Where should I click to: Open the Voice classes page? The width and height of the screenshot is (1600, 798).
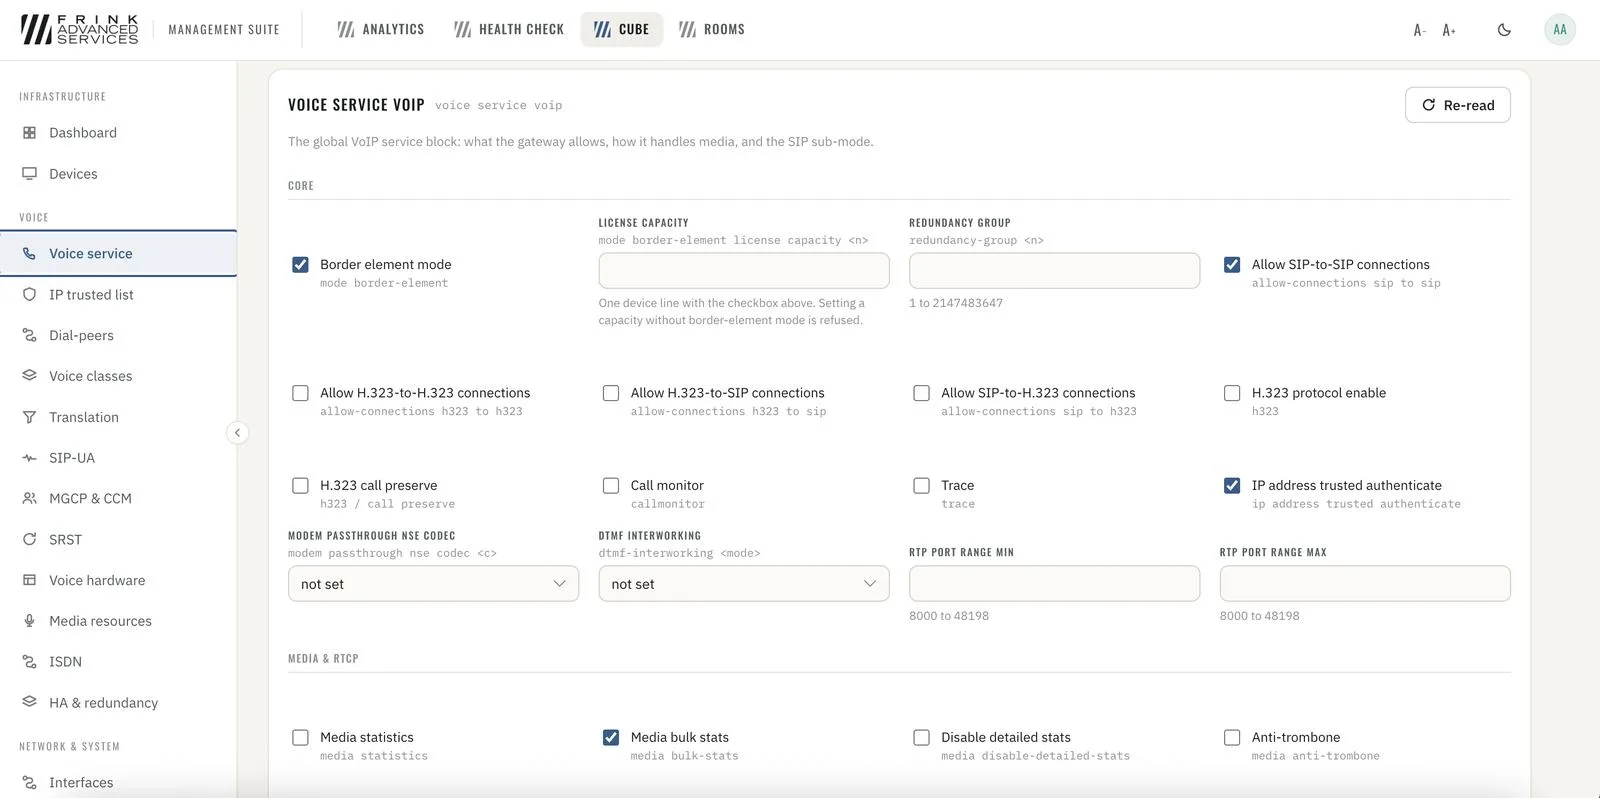(118, 376)
